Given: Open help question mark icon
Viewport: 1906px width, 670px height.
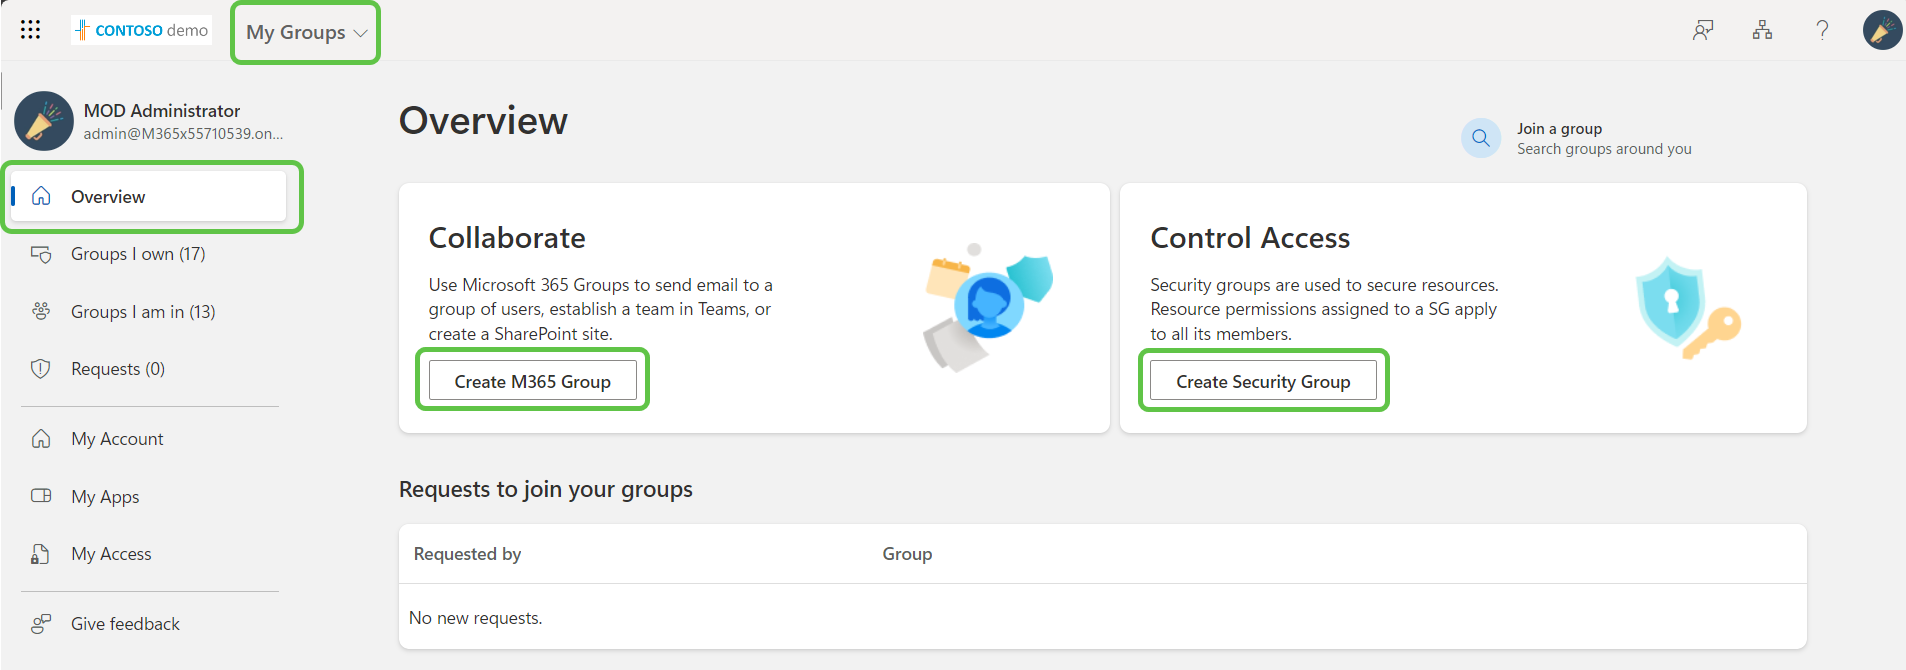Looking at the screenshot, I should pos(1822,30).
